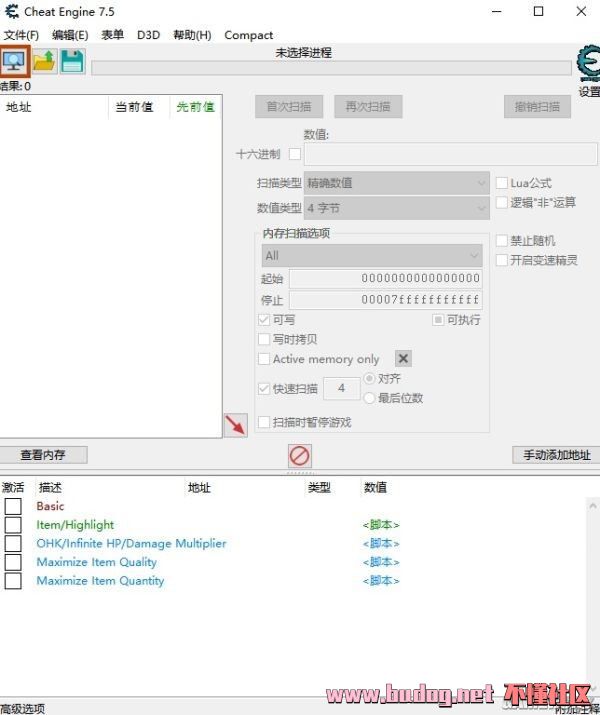Click the X beside Active memory only
The width and height of the screenshot is (600, 715).
pyautogui.click(x=403, y=358)
